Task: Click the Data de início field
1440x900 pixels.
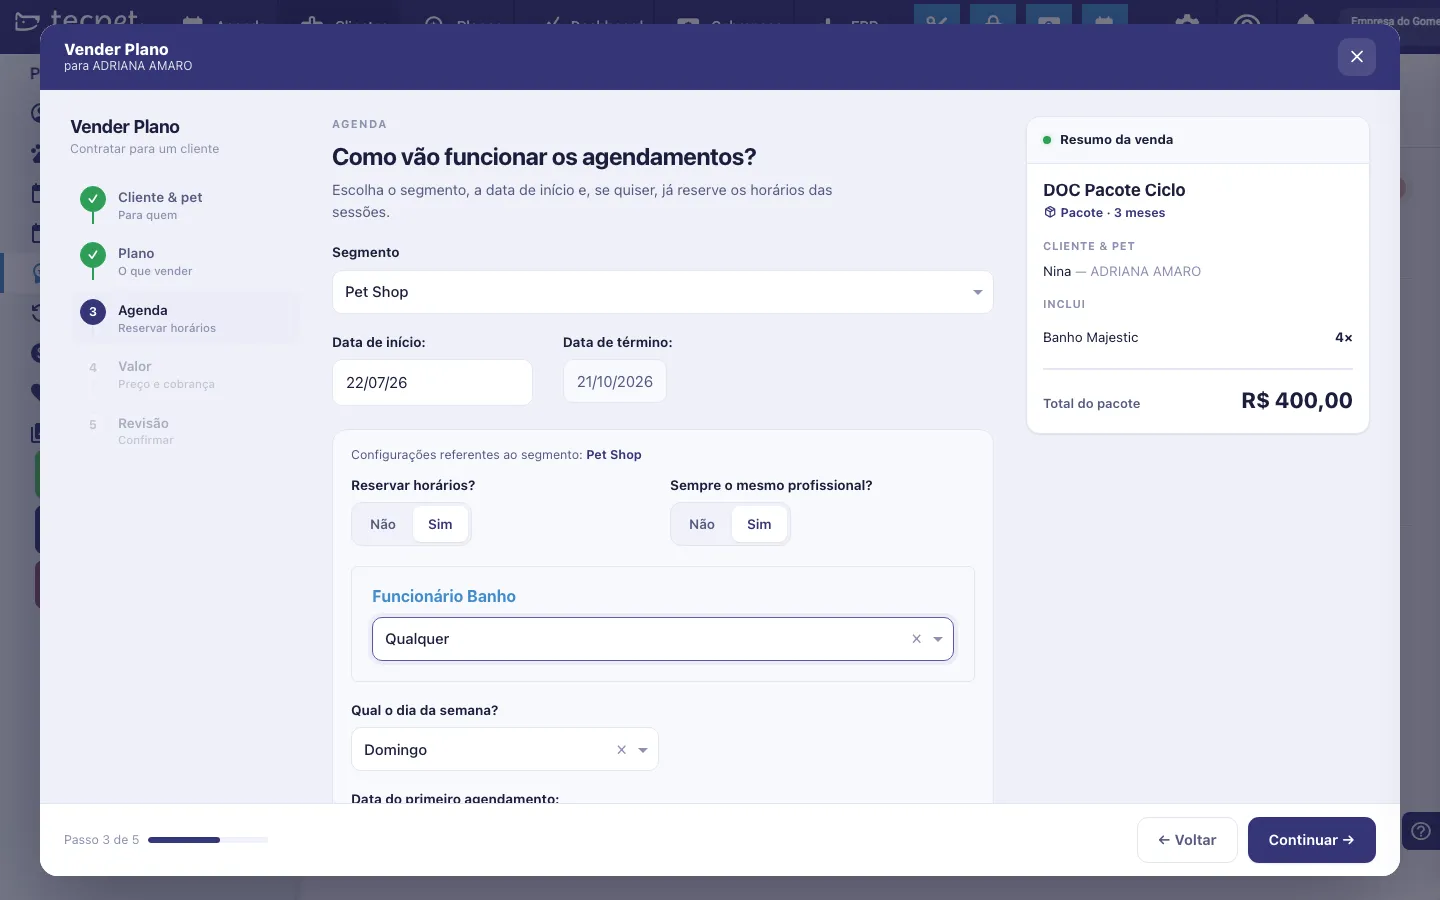Action: (432, 382)
